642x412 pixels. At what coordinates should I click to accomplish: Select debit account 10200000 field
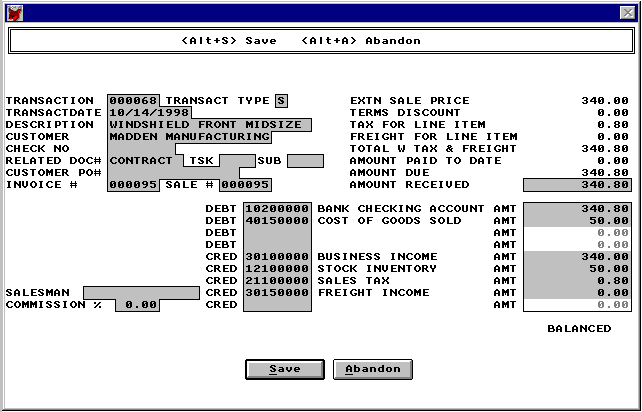tap(277, 209)
